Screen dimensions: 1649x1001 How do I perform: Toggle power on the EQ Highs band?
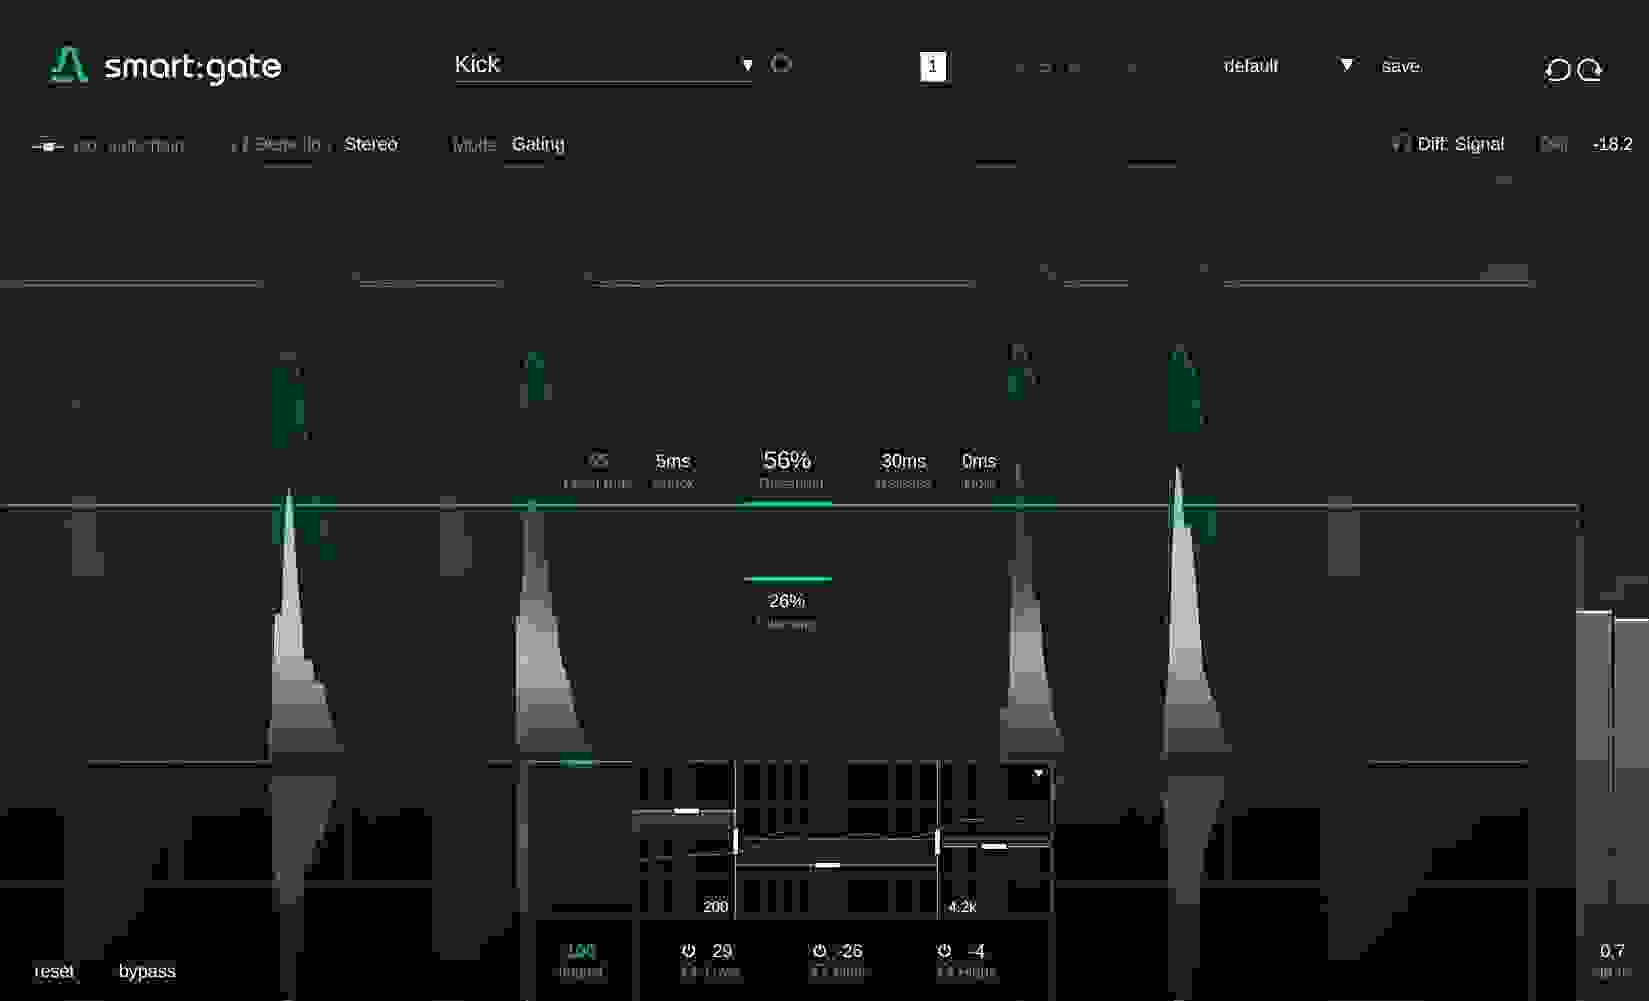tap(942, 950)
